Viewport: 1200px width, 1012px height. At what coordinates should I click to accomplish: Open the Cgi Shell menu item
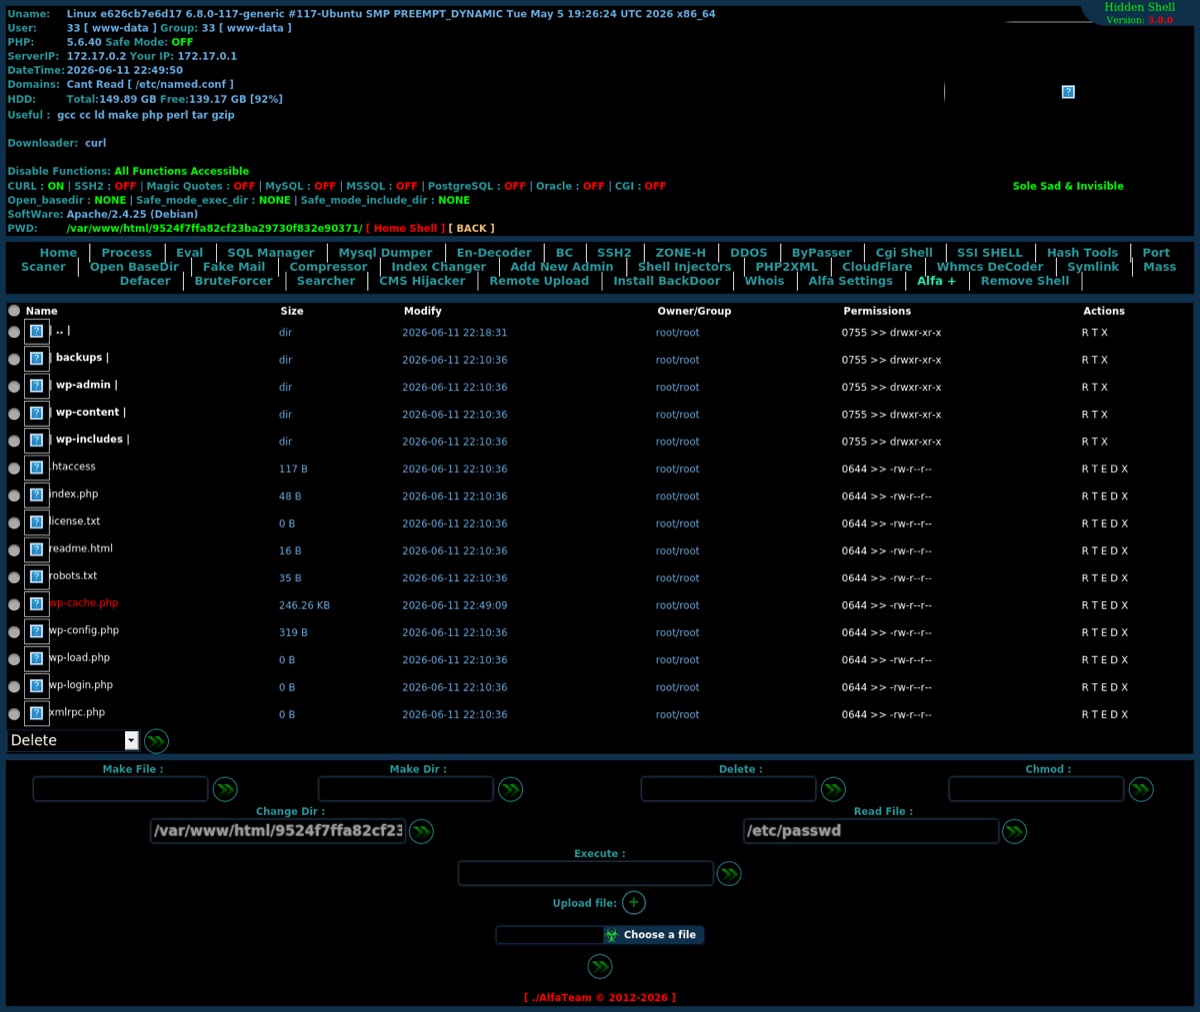[904, 253]
